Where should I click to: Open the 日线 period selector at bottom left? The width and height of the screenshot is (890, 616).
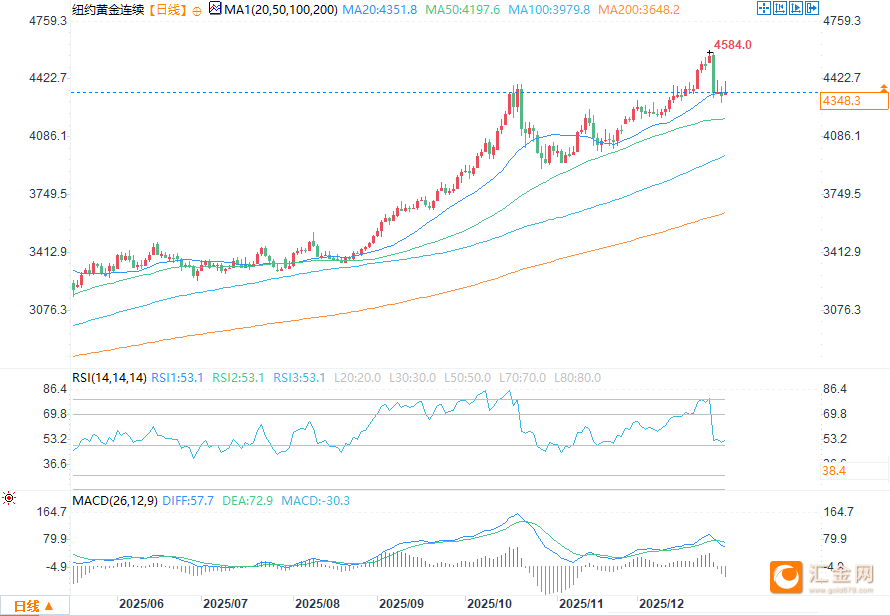click(x=35, y=606)
